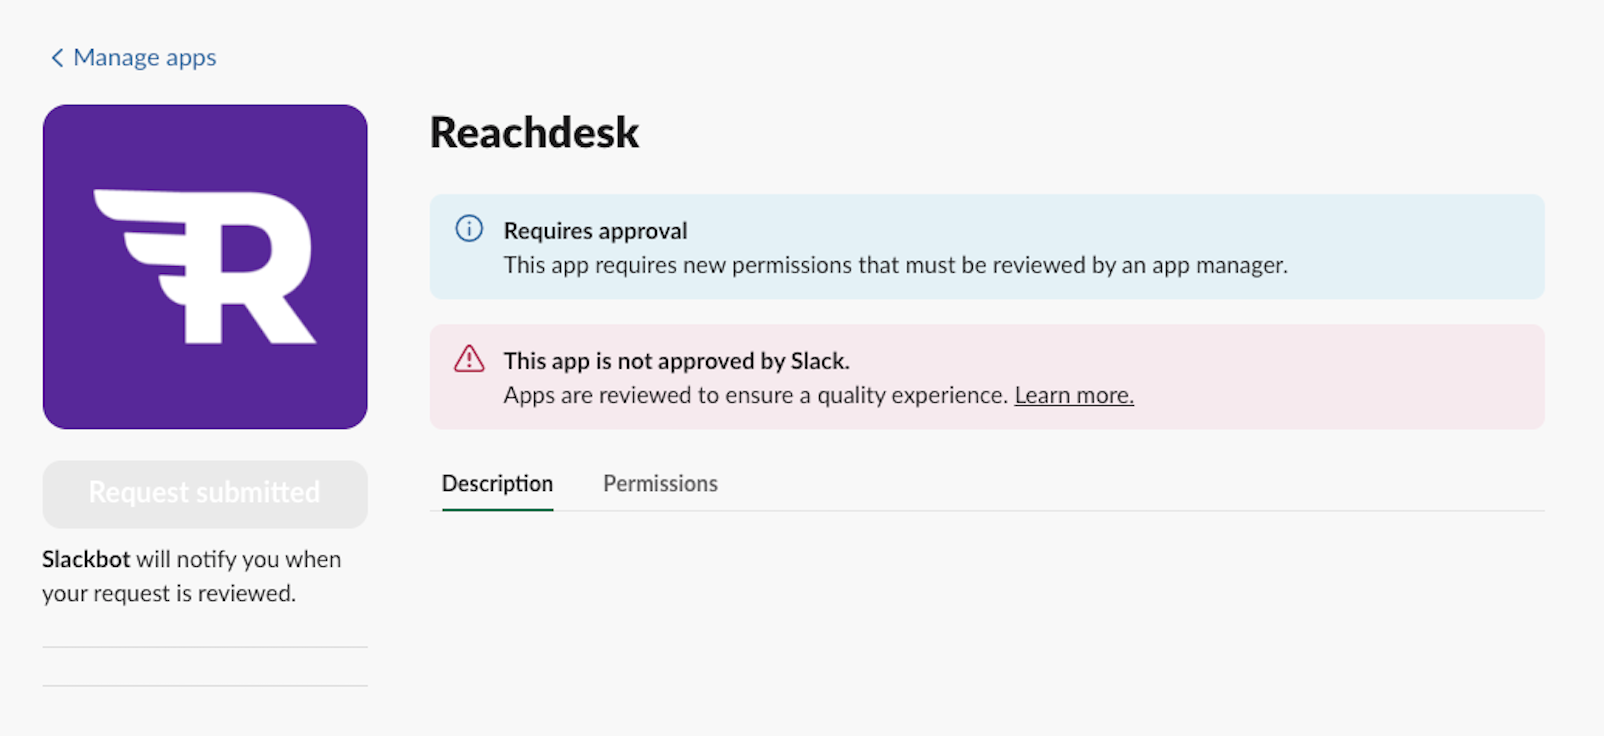
Task: Click 'This app requires new permissions' message
Action: pyautogui.click(x=895, y=265)
